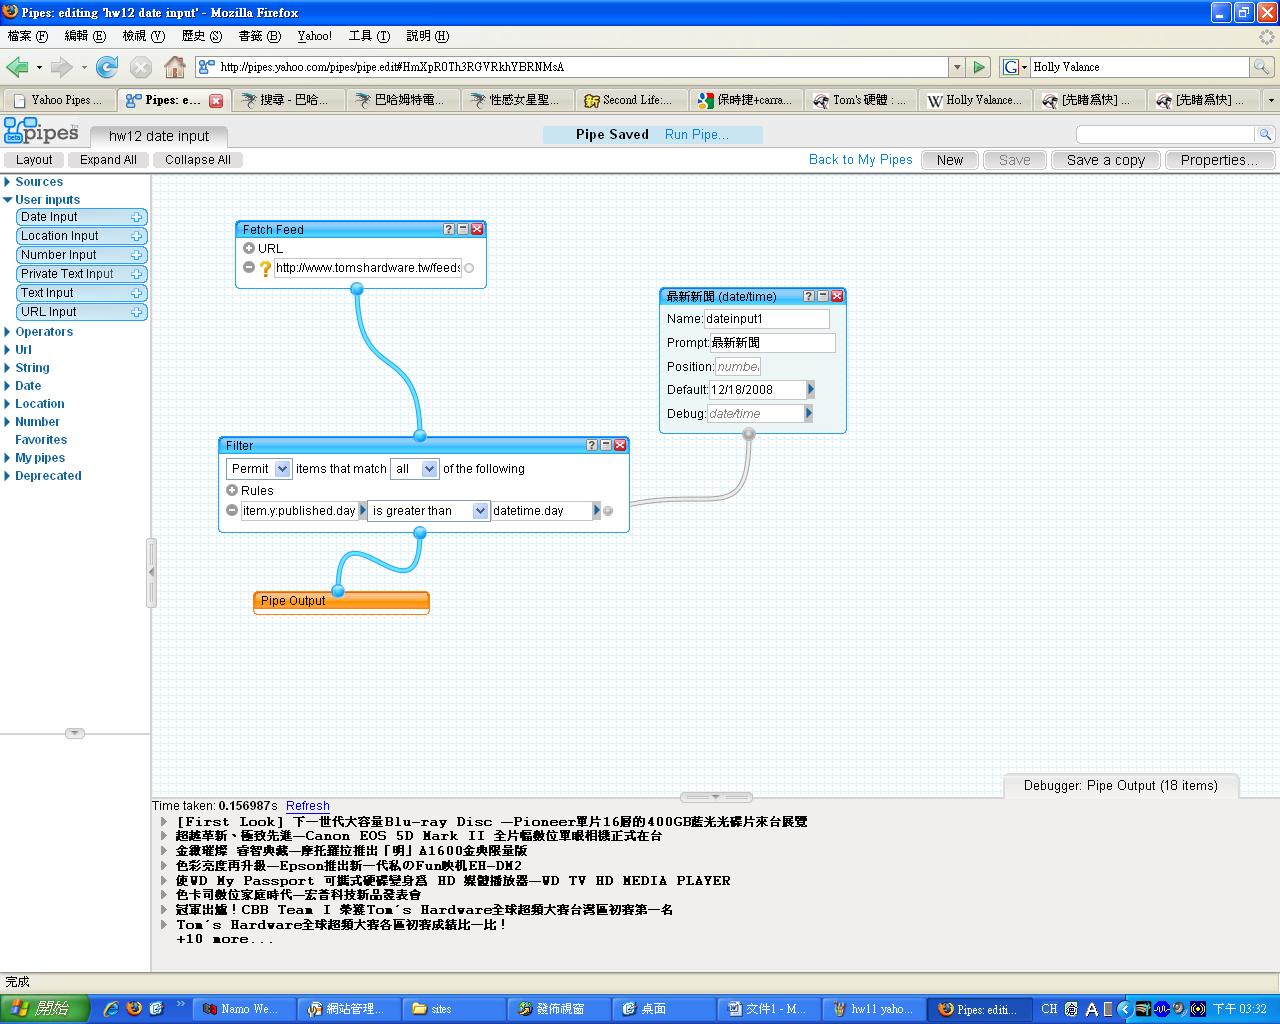
Task: Click Firefox back navigation arrow
Action: click(17, 67)
